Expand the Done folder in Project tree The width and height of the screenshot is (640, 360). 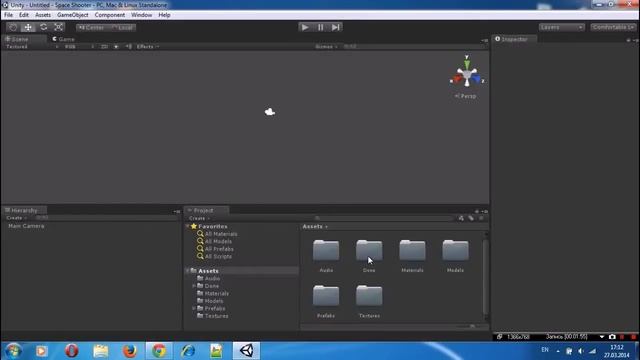[194, 286]
